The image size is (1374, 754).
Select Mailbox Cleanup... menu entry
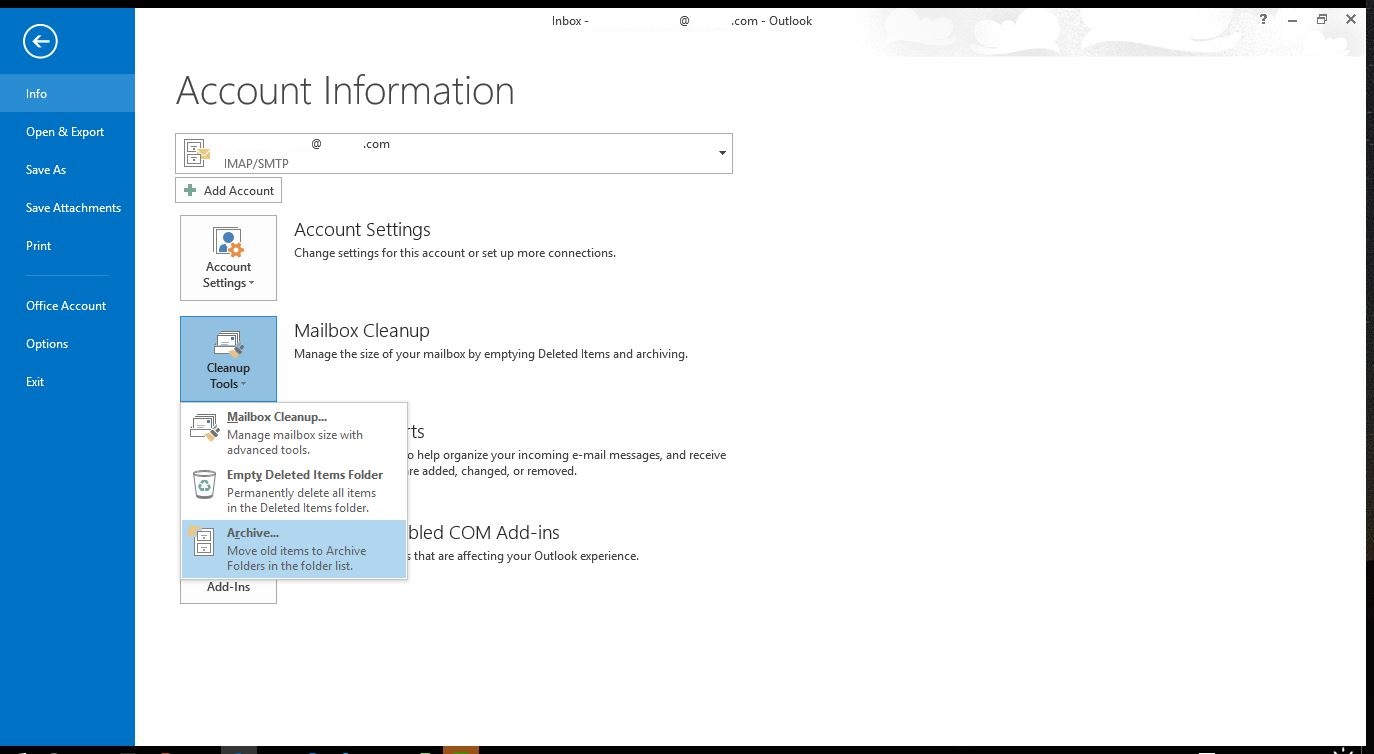[x=294, y=432]
